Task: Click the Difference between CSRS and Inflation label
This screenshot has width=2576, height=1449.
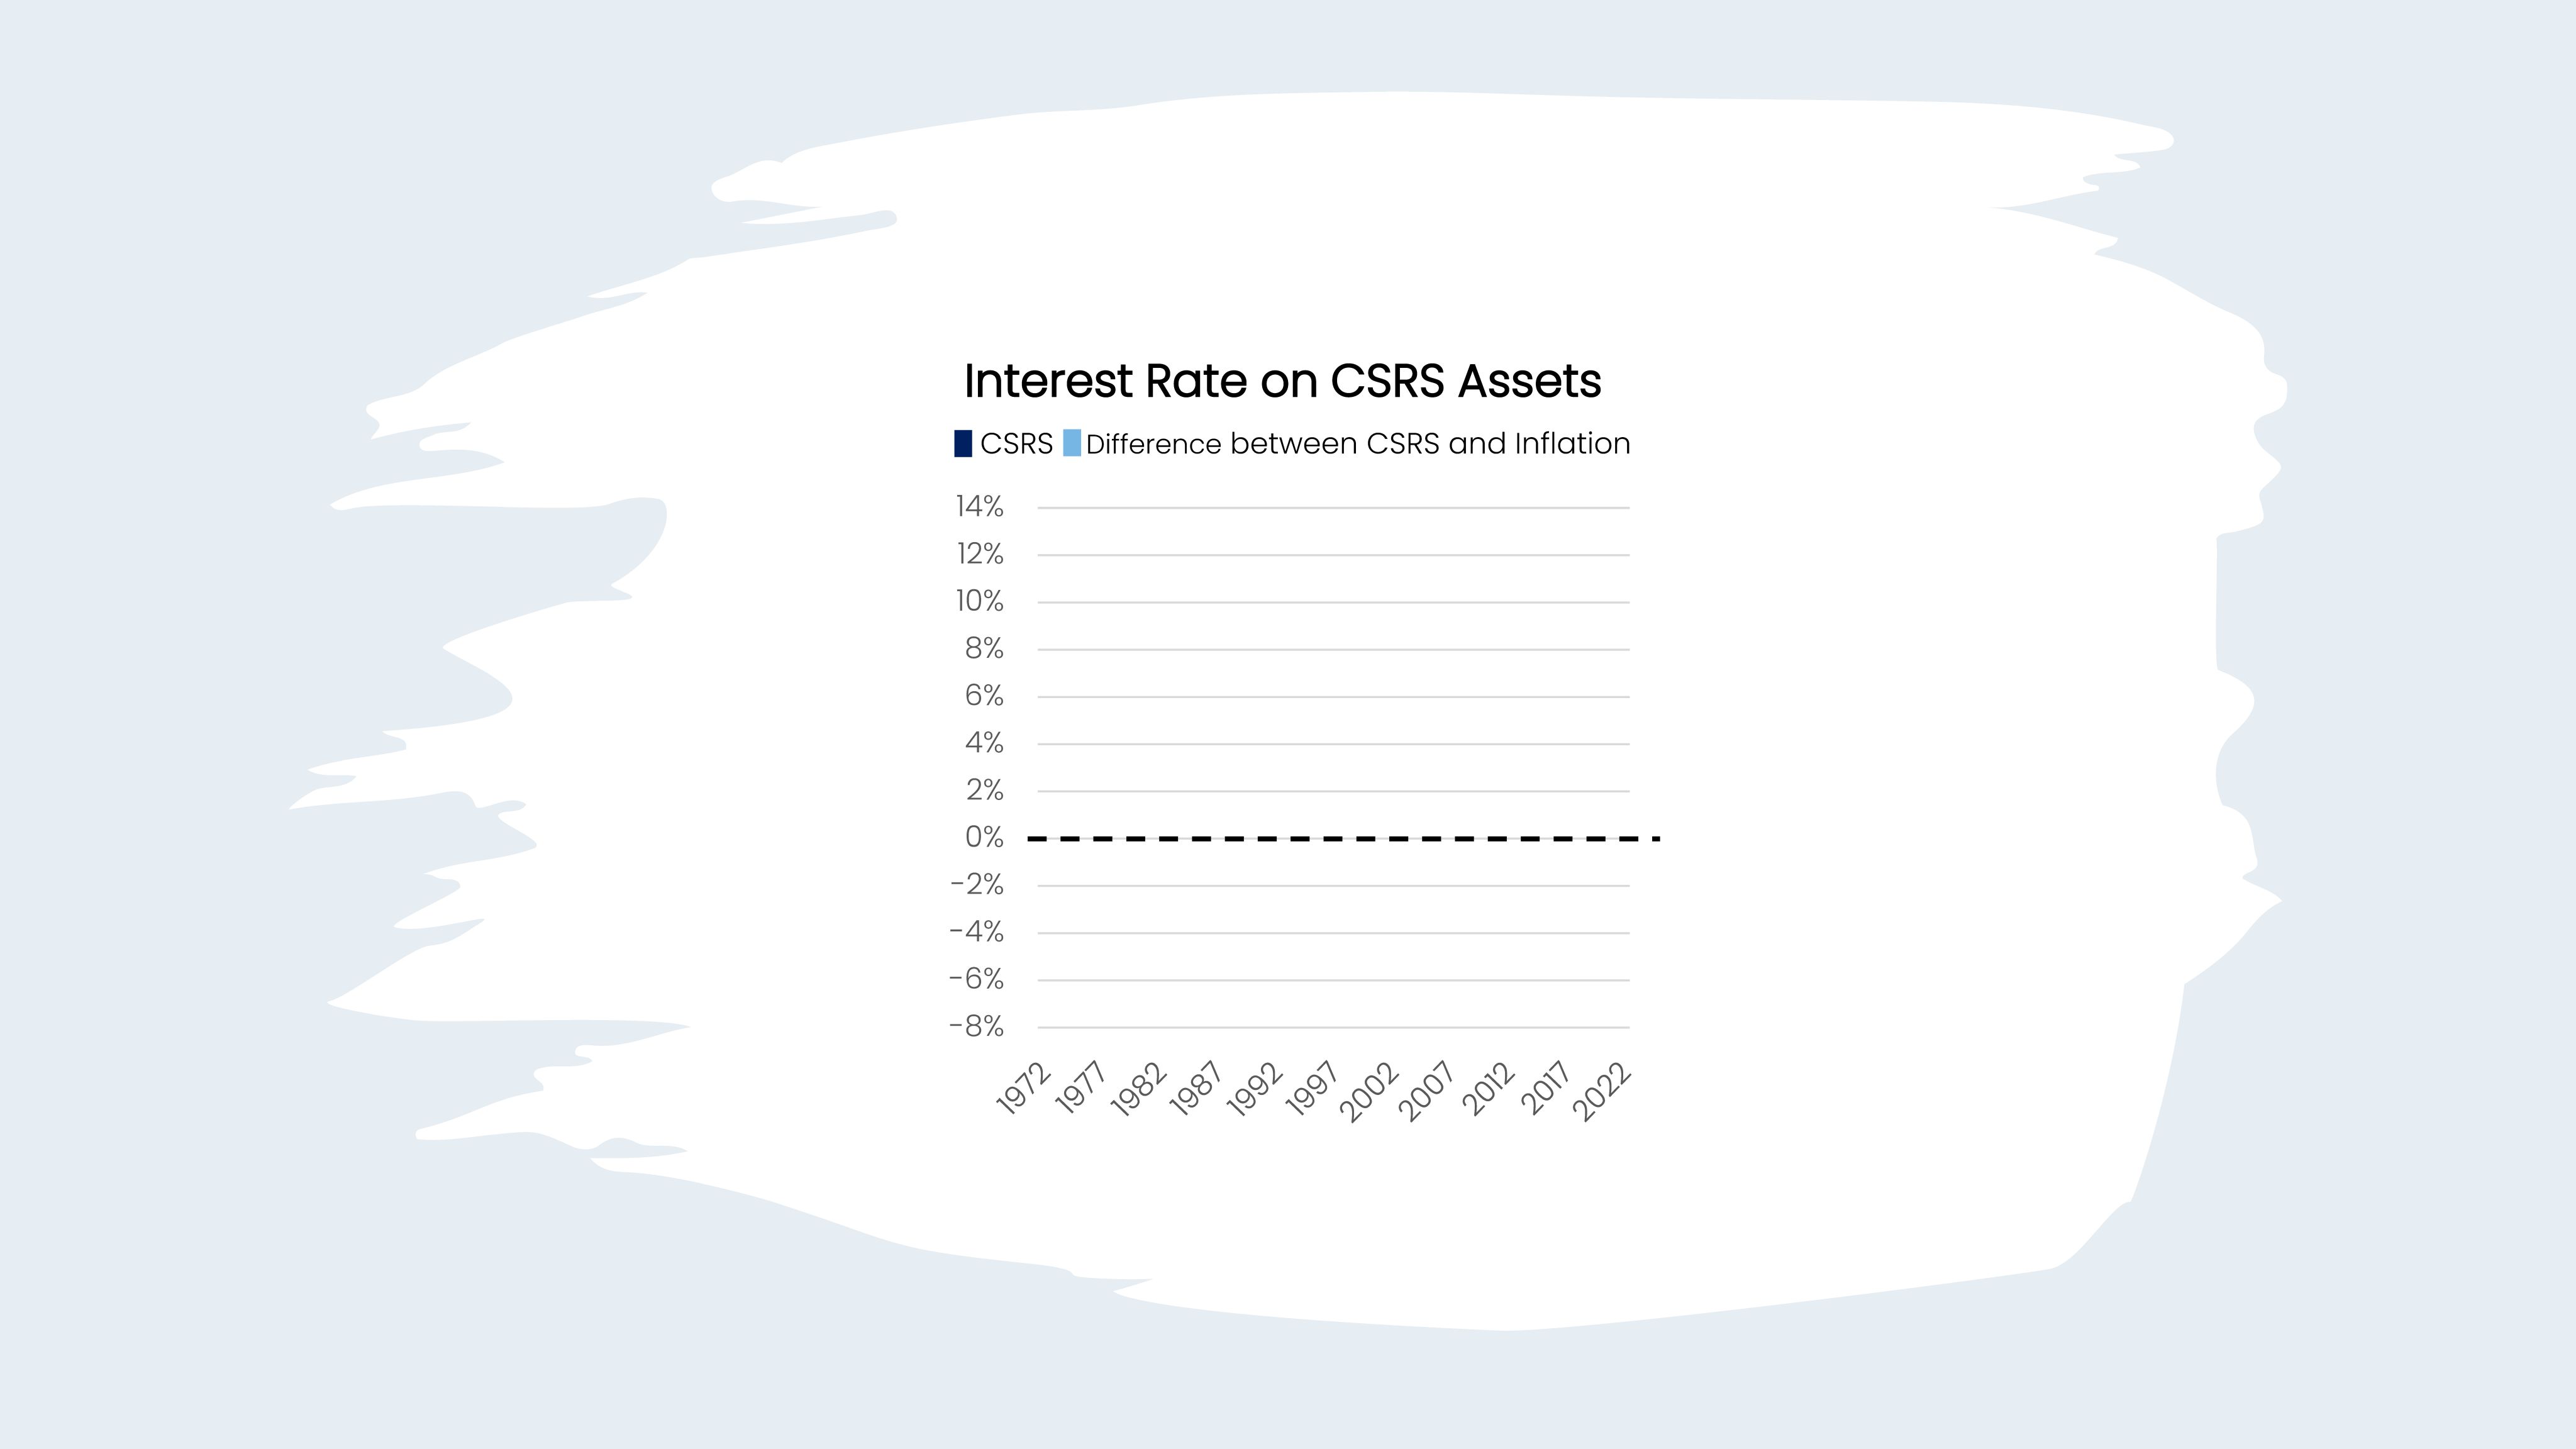Action: 1358,443
